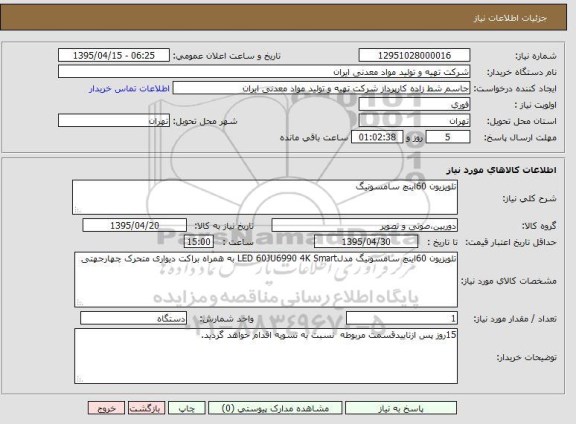Screen dimensions: 576x424
Task: Click the استان محل تحویل field
Action: coord(414,121)
